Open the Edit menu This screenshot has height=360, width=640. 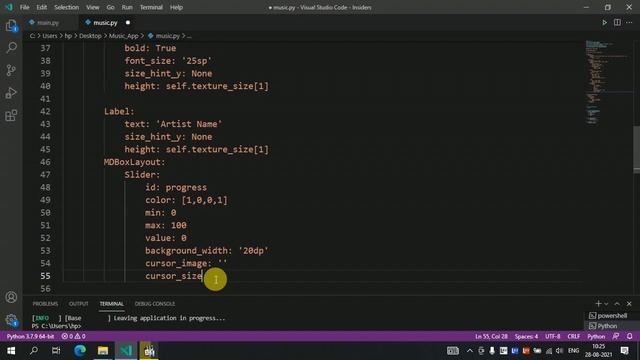click(x=42, y=7)
